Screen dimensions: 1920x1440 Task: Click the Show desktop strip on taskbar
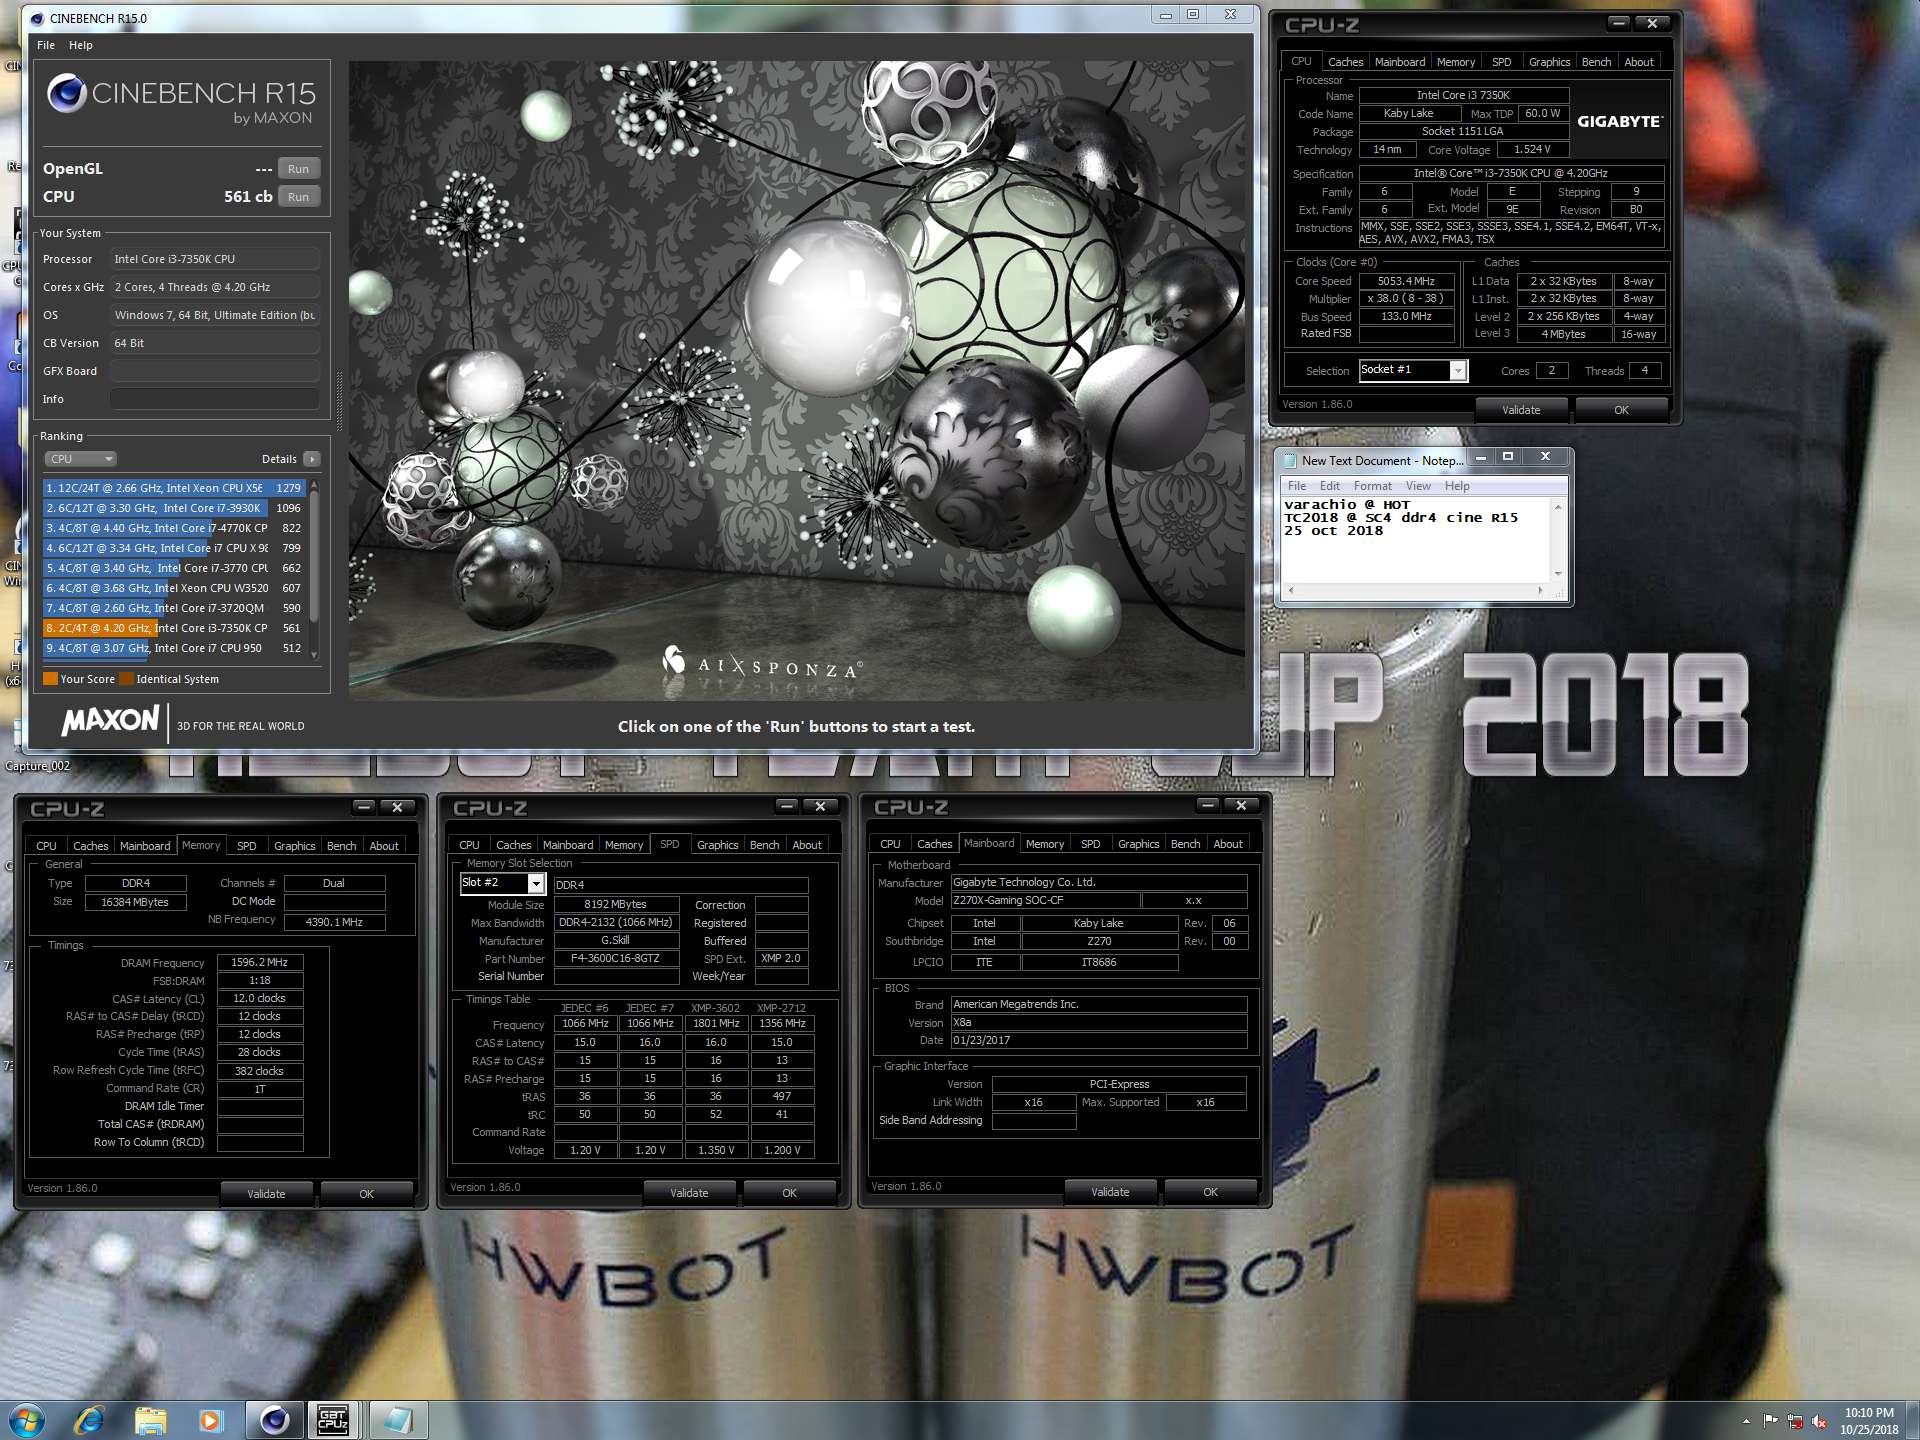click(x=1912, y=1420)
